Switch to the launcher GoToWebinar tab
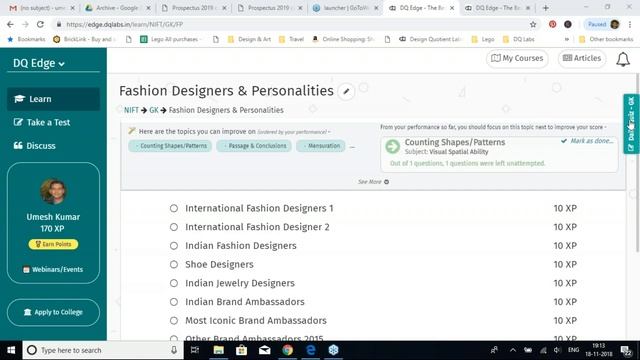This screenshot has width=640, height=360. [x=345, y=8]
